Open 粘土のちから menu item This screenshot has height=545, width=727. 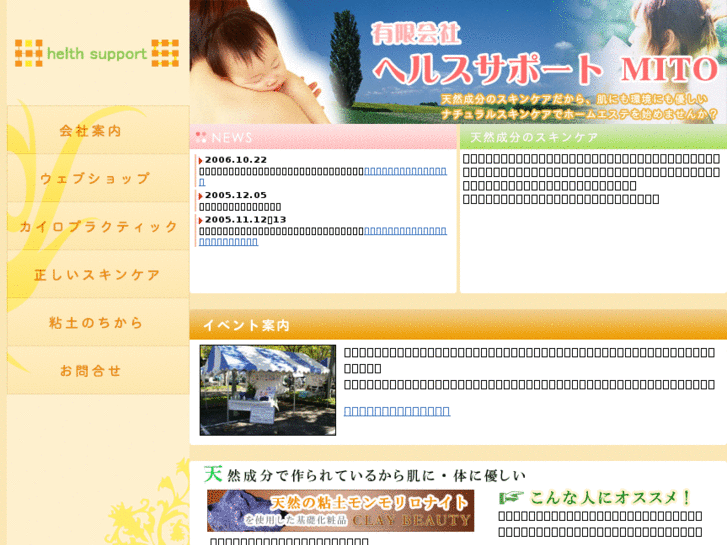(98, 322)
